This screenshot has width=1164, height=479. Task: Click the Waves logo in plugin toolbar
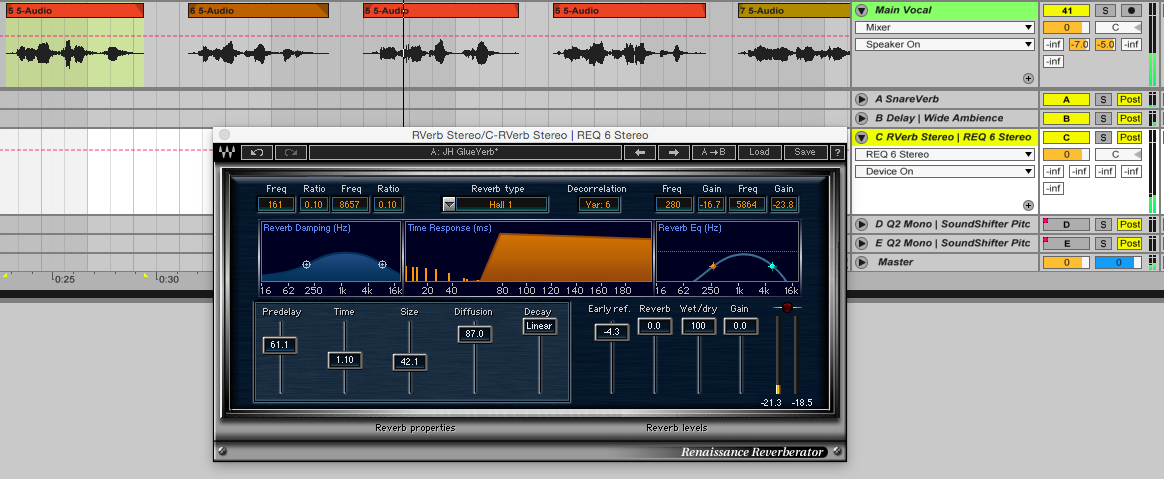[x=226, y=152]
